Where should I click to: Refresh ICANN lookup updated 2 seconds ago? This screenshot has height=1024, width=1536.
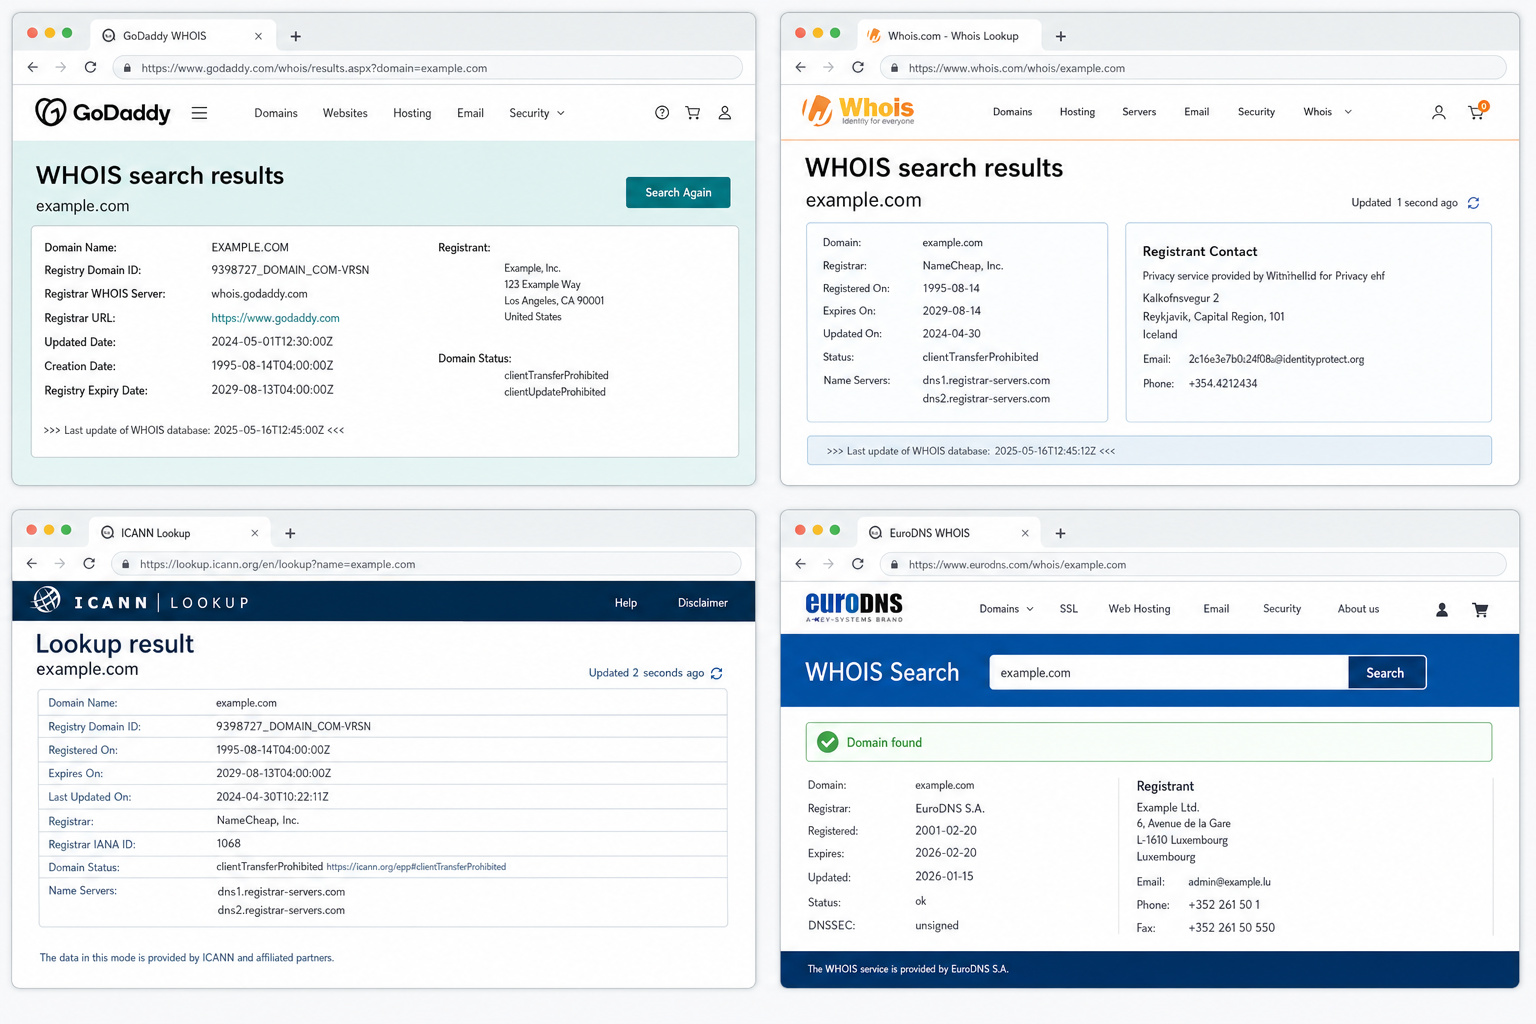point(716,673)
